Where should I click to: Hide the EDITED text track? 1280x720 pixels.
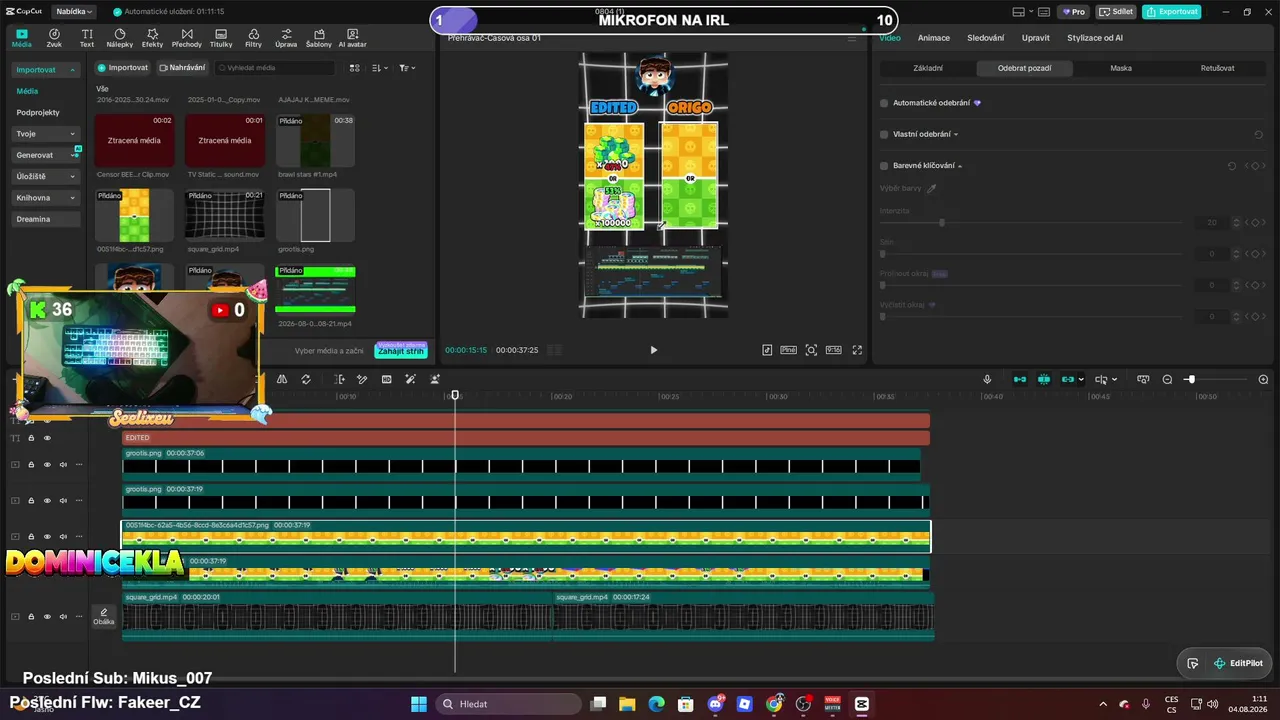[x=47, y=438]
